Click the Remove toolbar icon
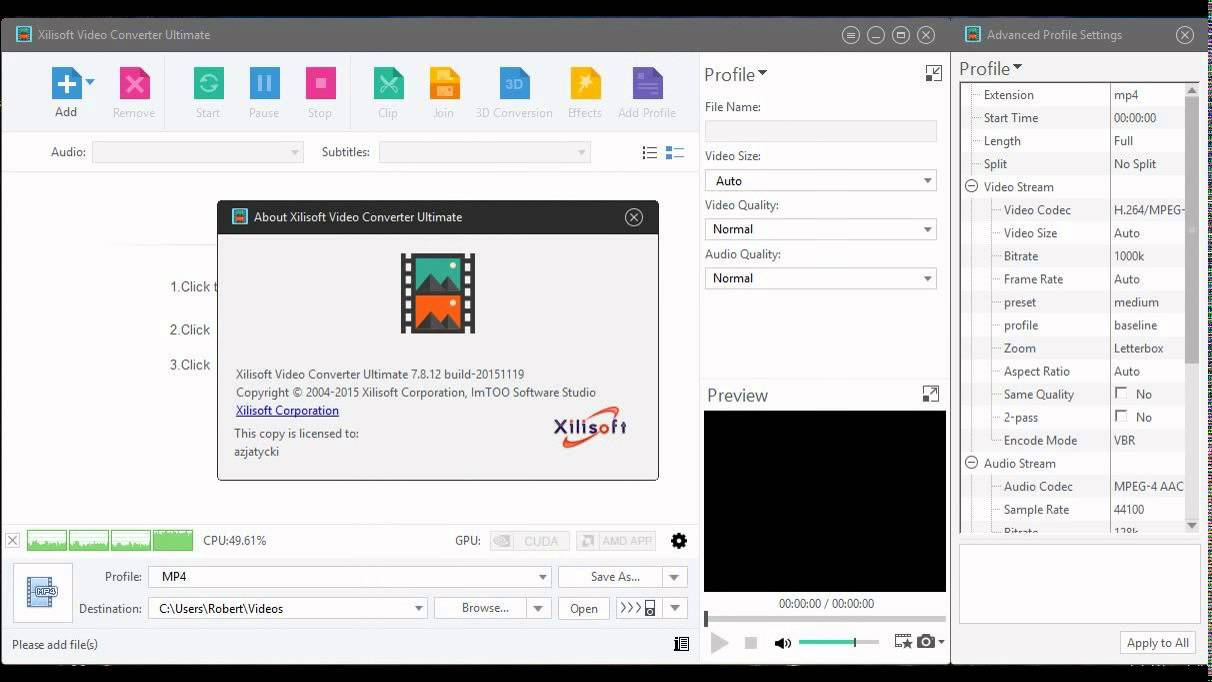The width and height of the screenshot is (1212, 682). (134, 83)
